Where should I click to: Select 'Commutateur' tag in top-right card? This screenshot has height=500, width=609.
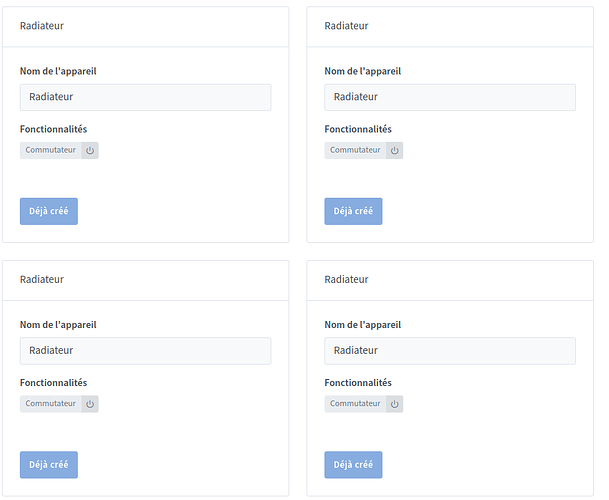355,150
